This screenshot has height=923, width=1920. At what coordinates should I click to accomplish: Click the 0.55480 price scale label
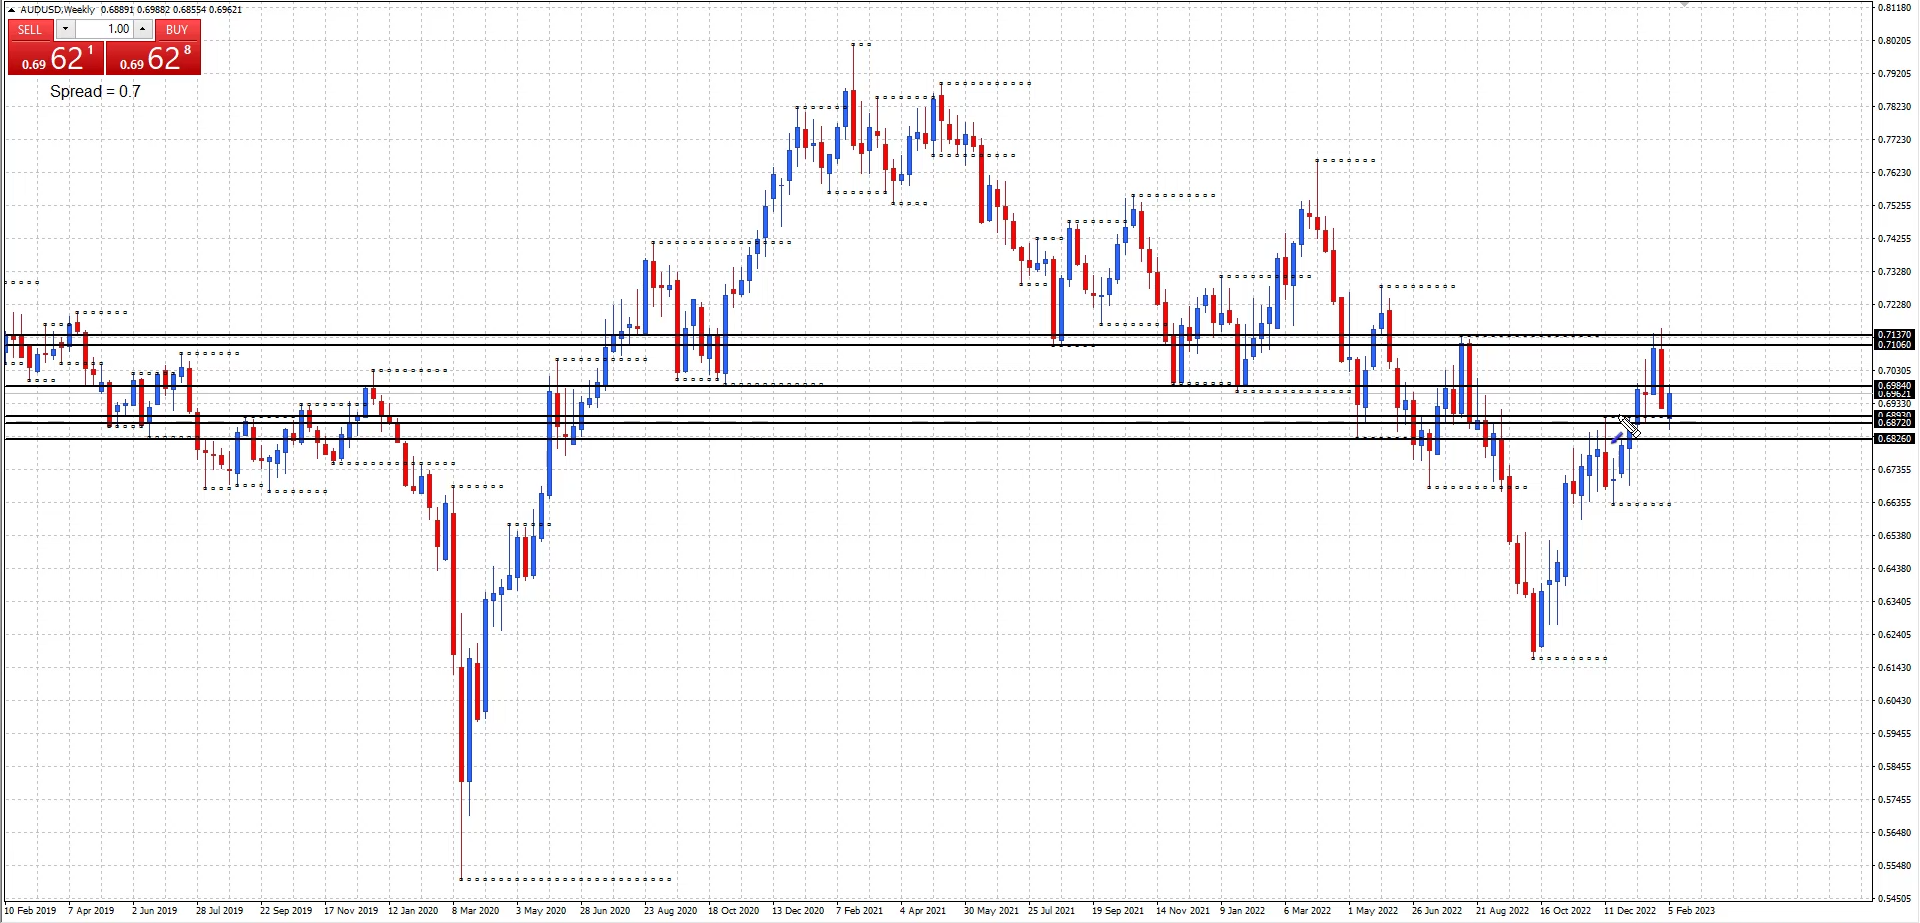click(x=1895, y=865)
